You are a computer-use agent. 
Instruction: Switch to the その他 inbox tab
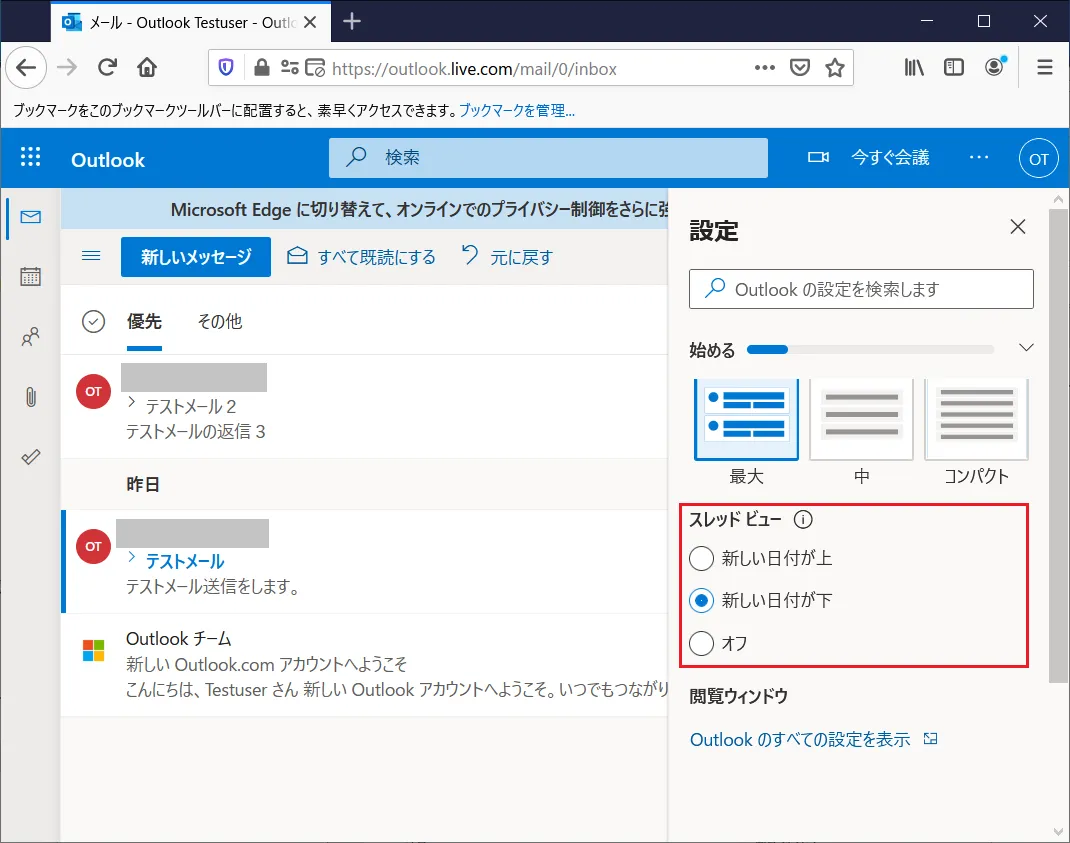click(220, 321)
